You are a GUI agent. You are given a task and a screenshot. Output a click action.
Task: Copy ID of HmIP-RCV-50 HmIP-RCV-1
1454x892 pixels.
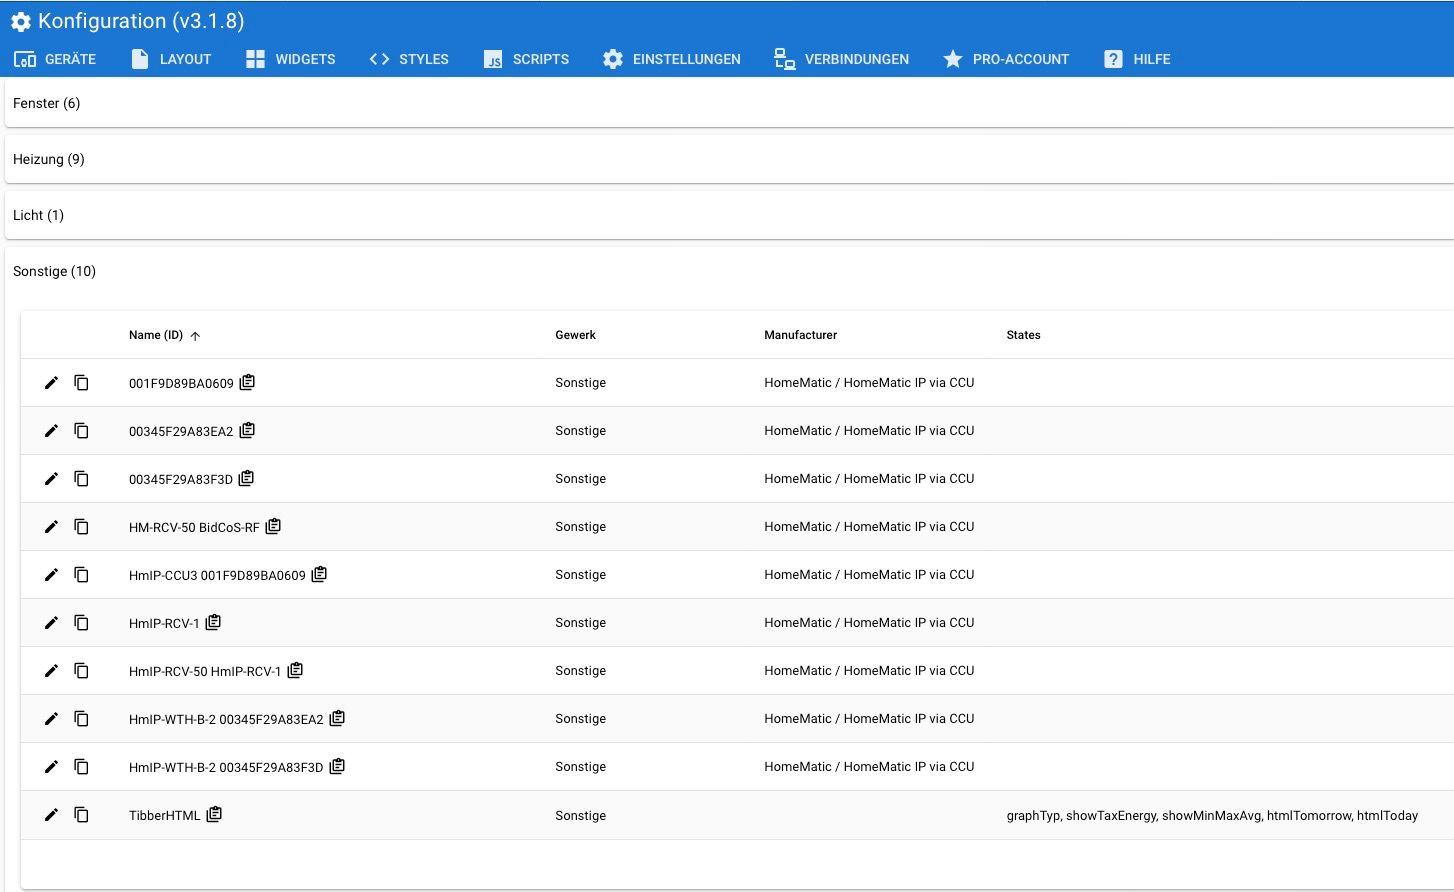pos(295,670)
